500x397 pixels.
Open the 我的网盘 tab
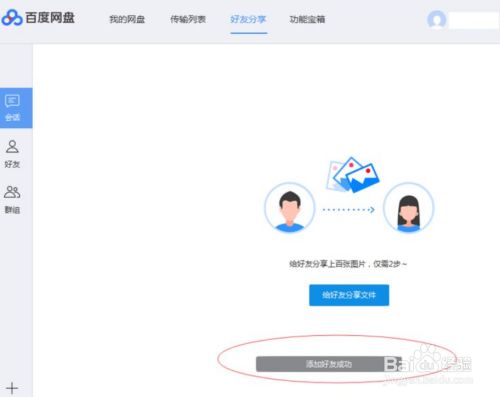(127, 19)
